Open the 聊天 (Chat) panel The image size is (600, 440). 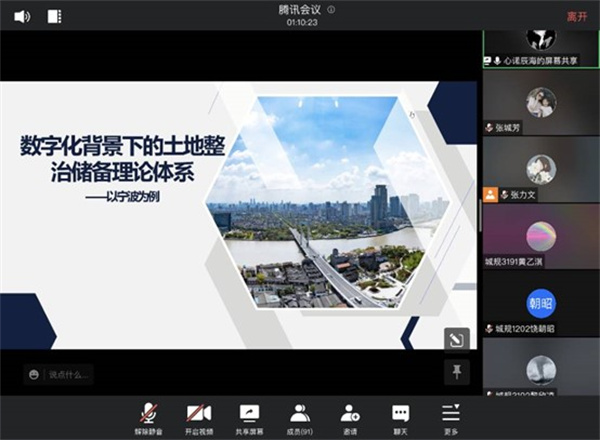400,418
